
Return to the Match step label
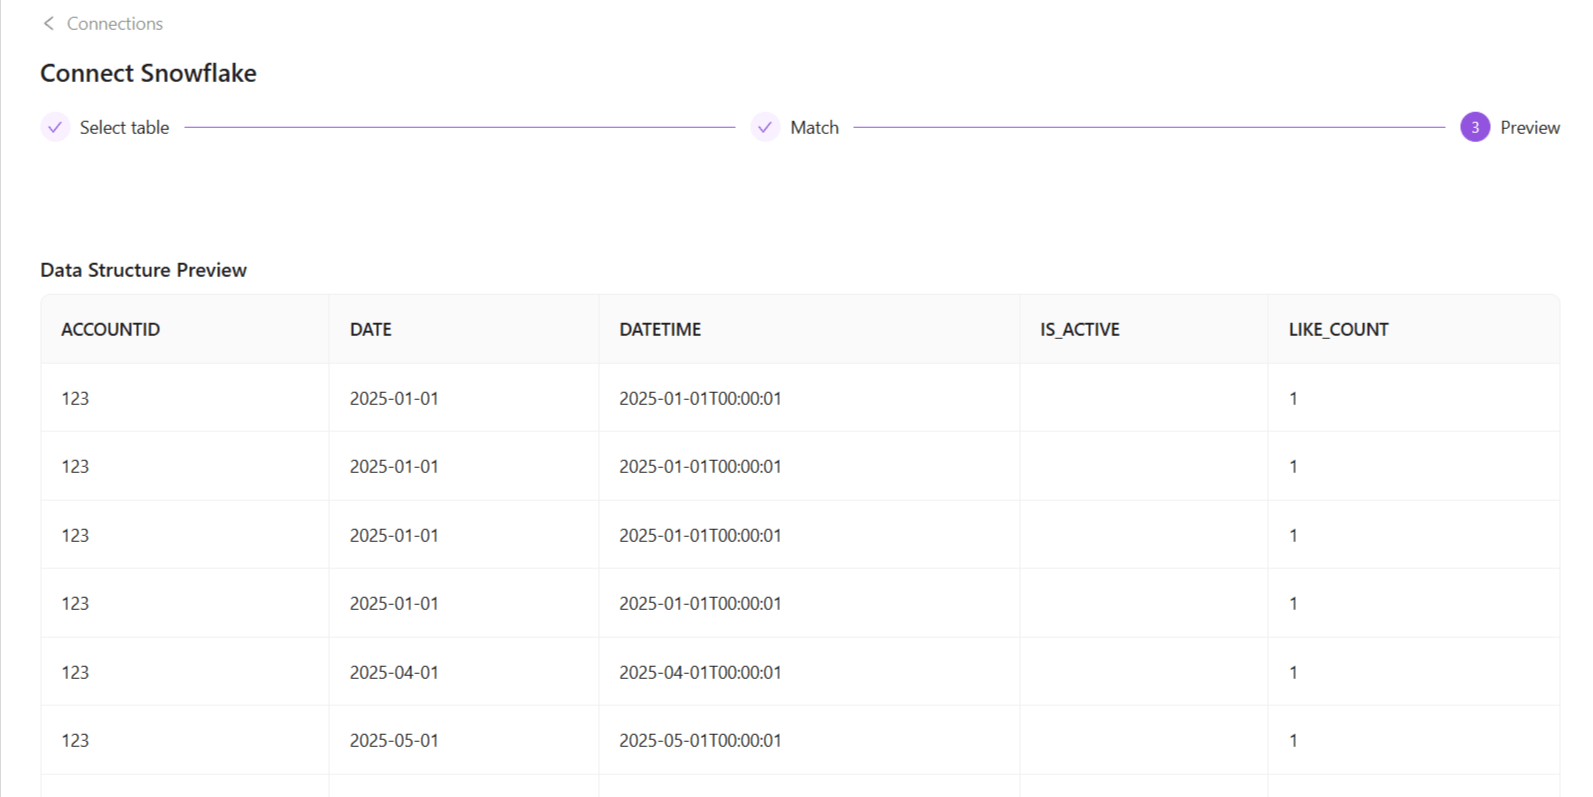tap(814, 127)
